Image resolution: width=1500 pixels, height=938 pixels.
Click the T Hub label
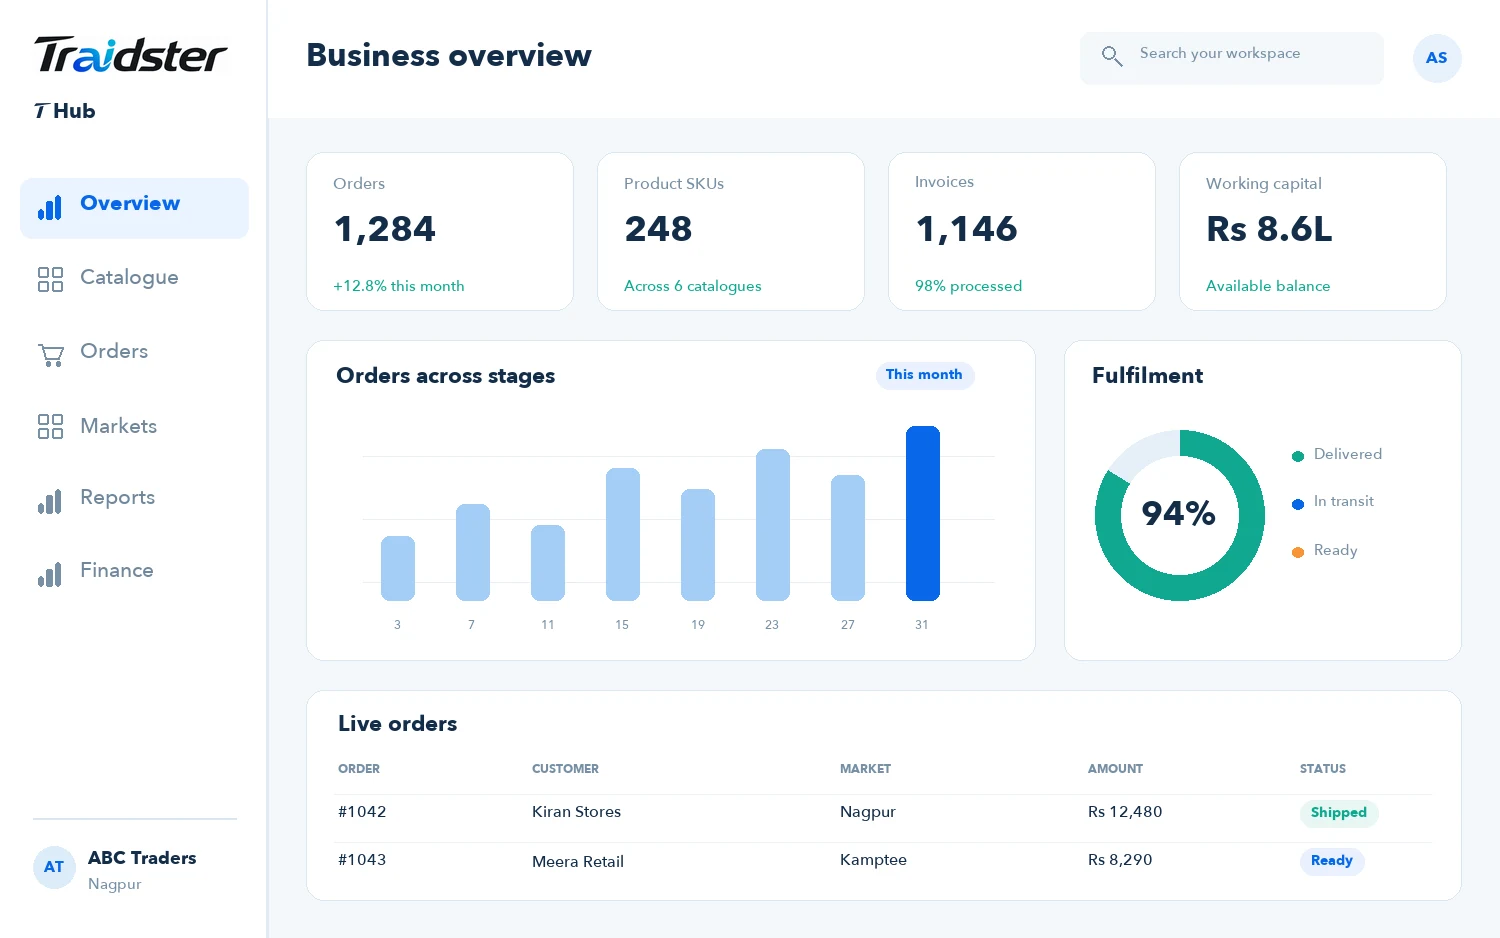[65, 111]
